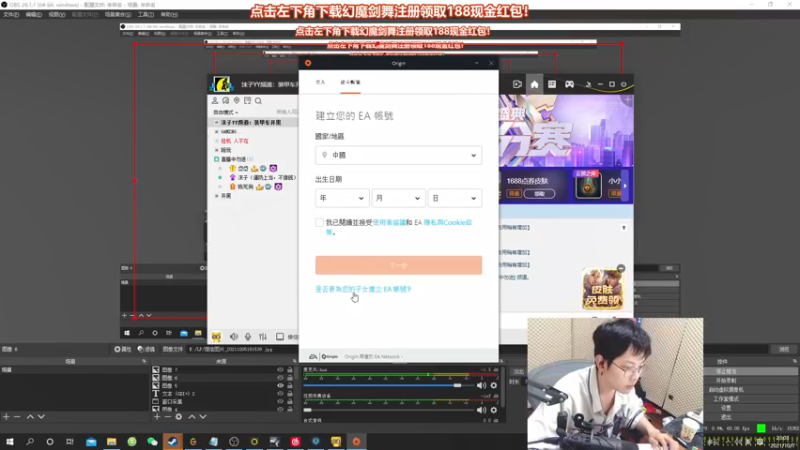Move the scene up in the scenes panel
The image size is (800, 450).
[x=30, y=417]
